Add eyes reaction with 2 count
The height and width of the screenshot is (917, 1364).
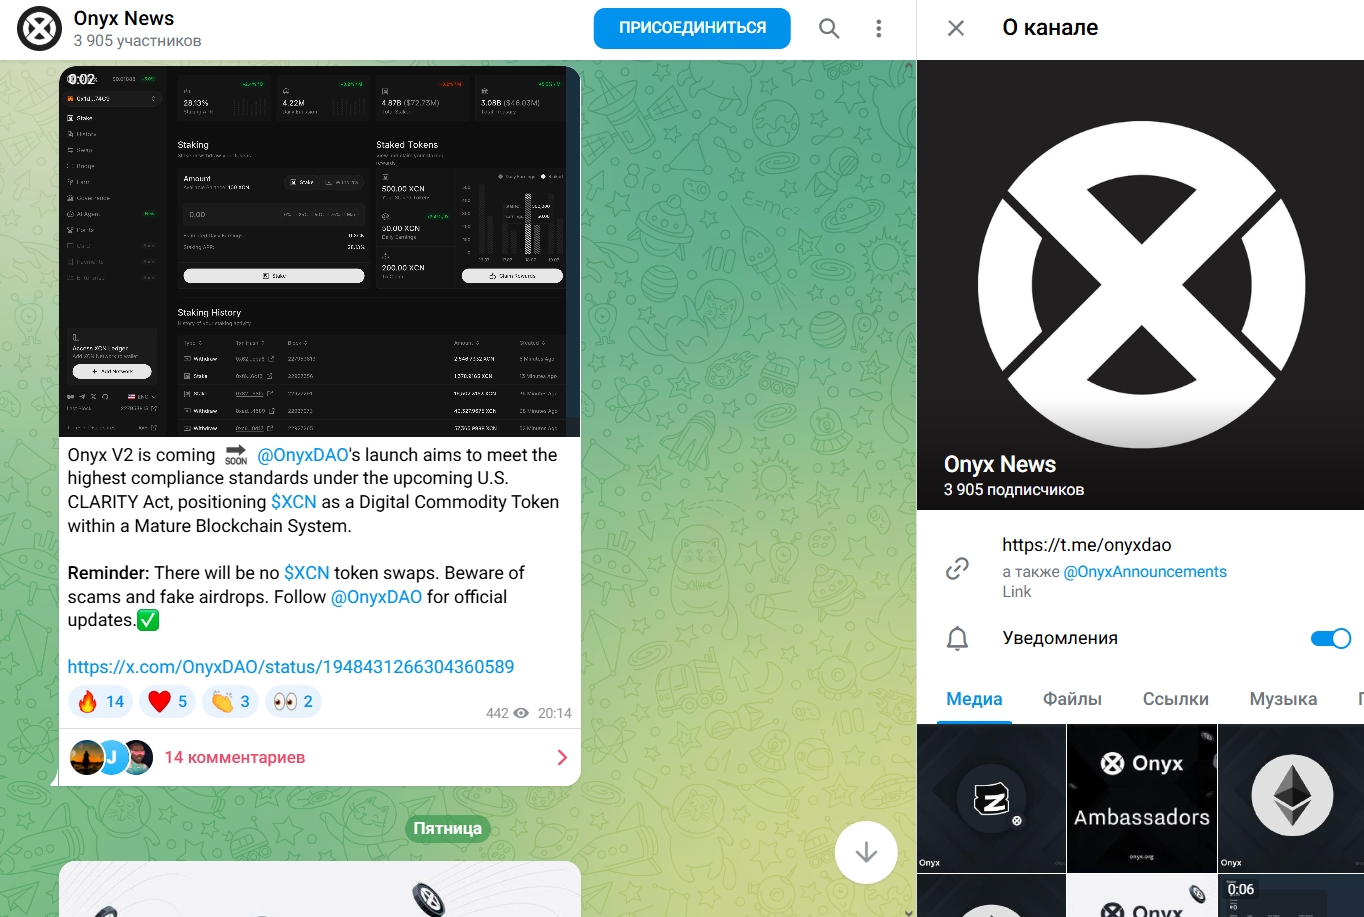[293, 702]
